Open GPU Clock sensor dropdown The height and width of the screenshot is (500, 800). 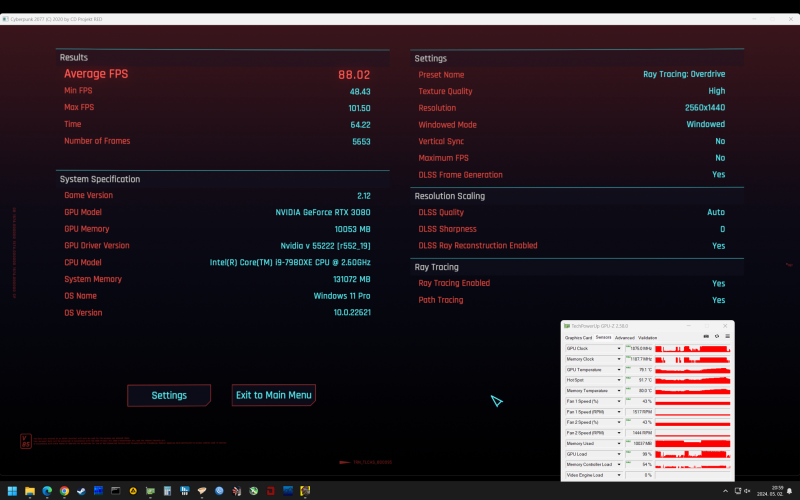pos(619,348)
